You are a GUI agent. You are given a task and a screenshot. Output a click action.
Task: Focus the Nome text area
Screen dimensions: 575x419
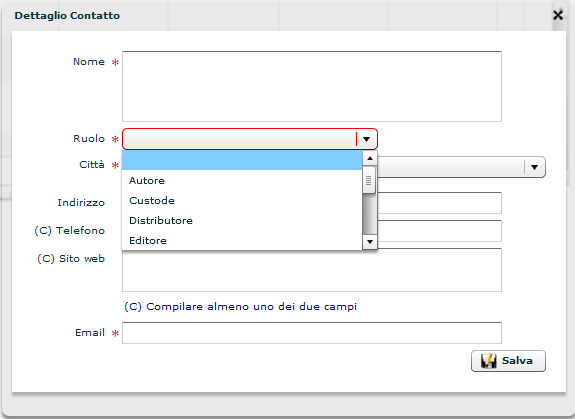tap(312, 87)
